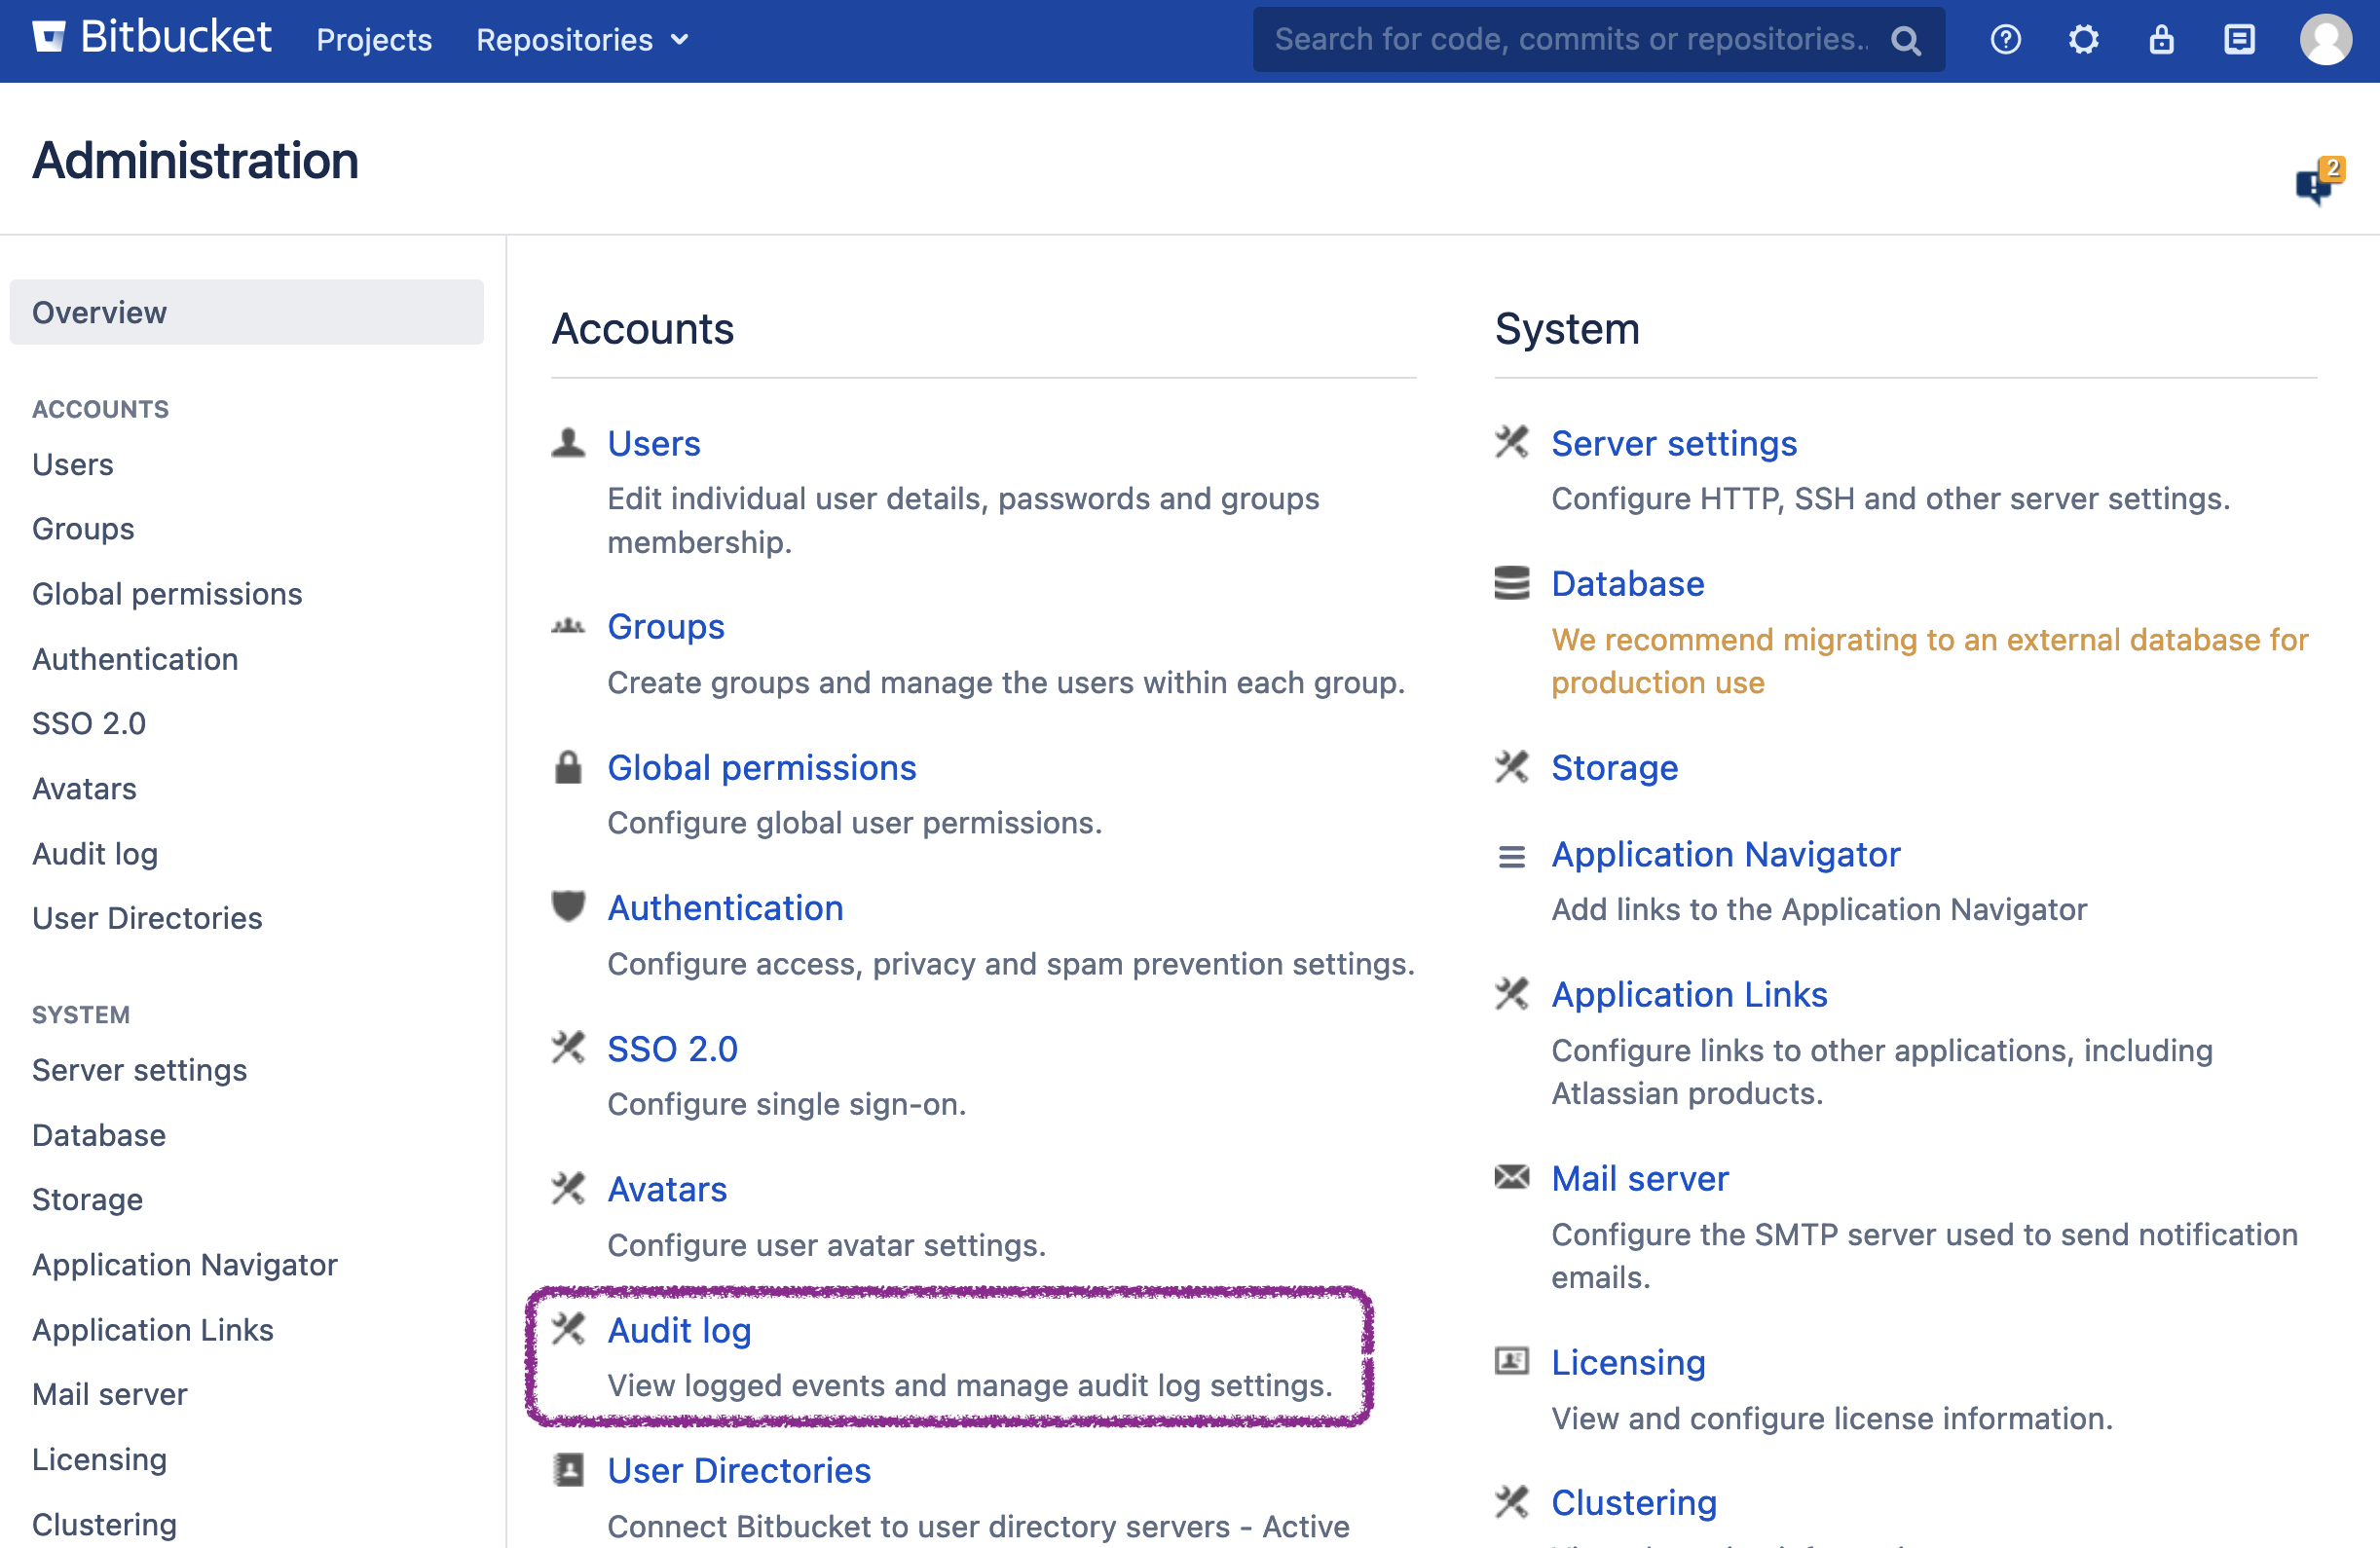Open the user profile avatar menu

2325,40
